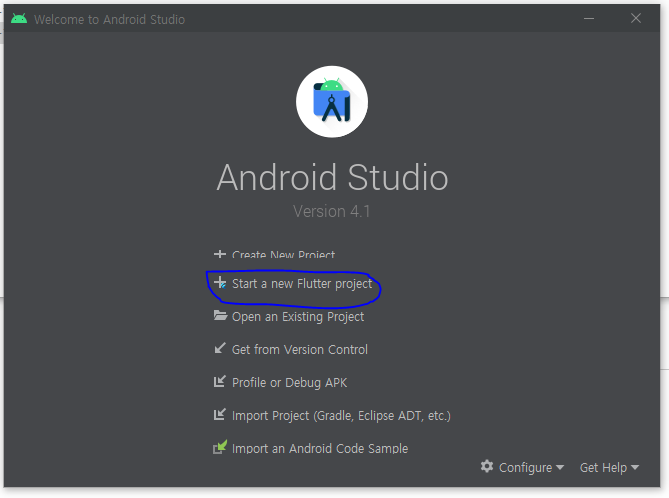Choose Profile or Debug APK

click(x=289, y=383)
